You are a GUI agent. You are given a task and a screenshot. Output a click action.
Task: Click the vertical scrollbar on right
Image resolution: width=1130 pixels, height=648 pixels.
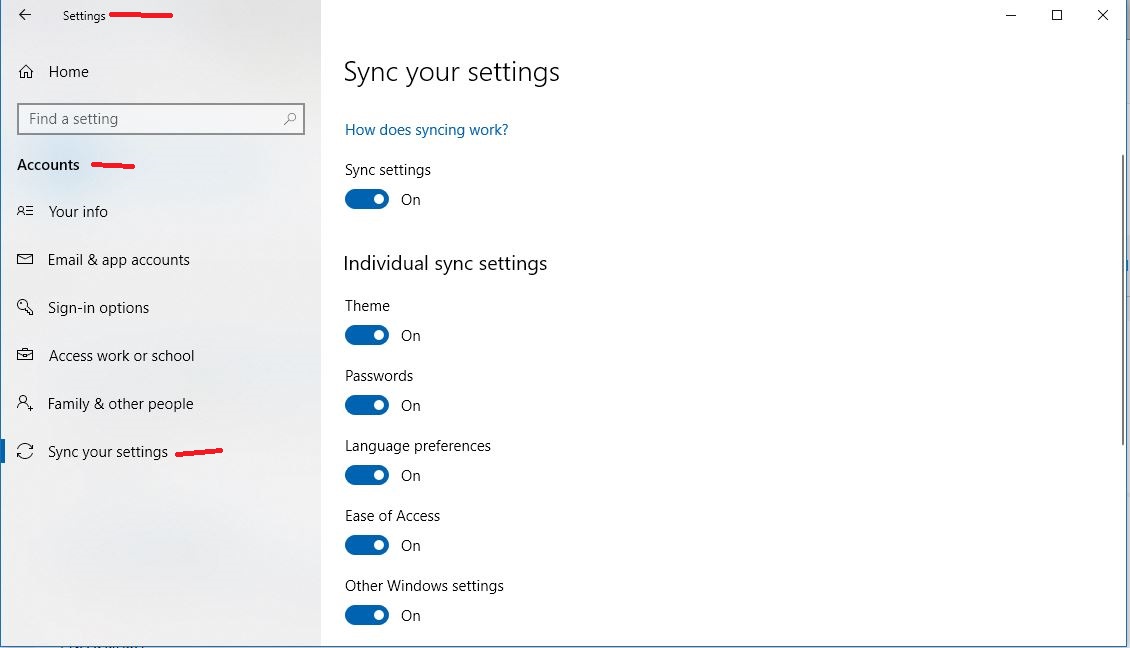point(1124,299)
